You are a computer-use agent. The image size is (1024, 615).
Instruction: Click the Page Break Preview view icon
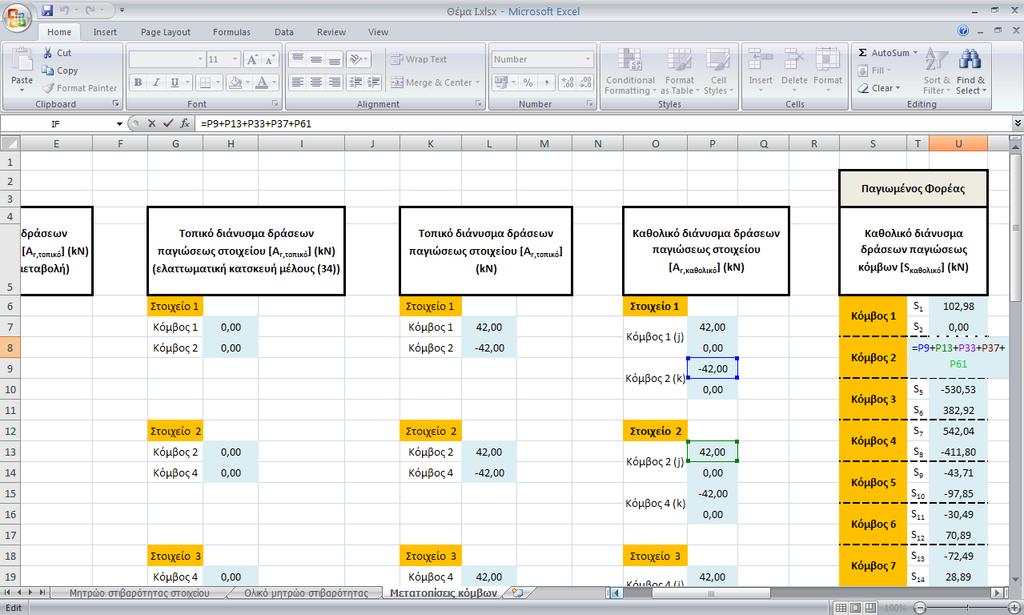coord(870,608)
